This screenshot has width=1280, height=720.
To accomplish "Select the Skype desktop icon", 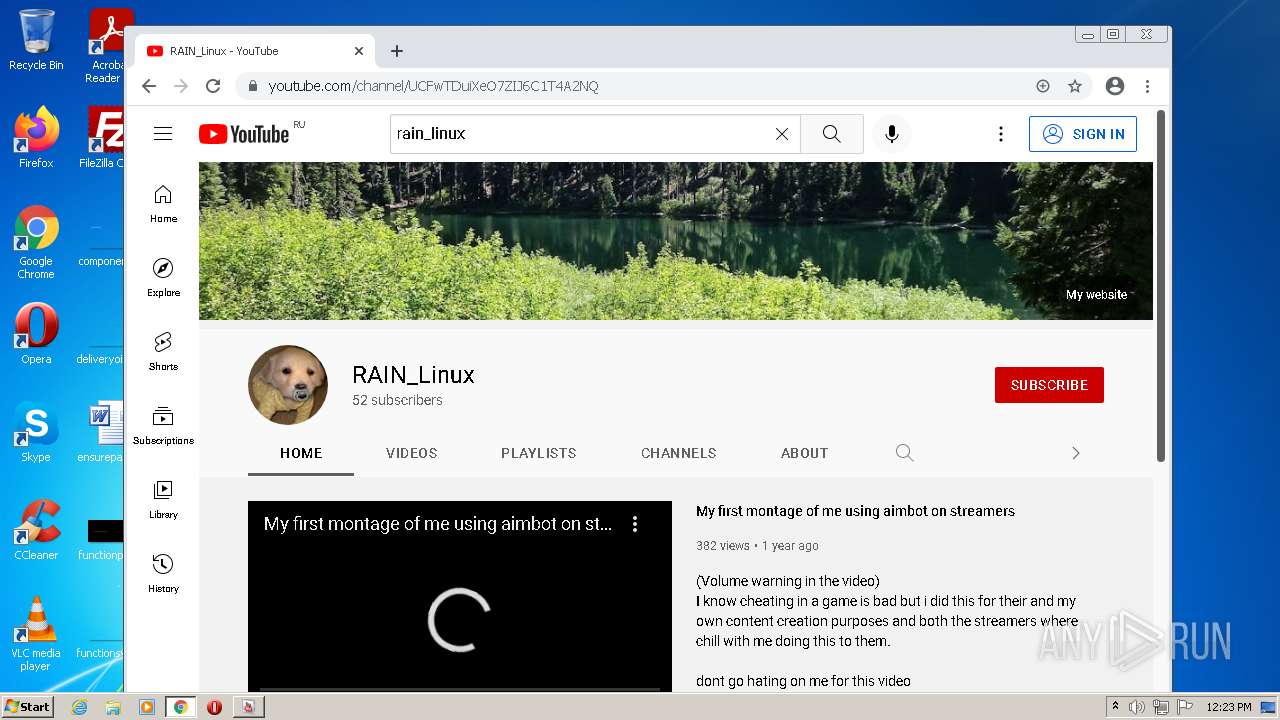I will 36,432.
